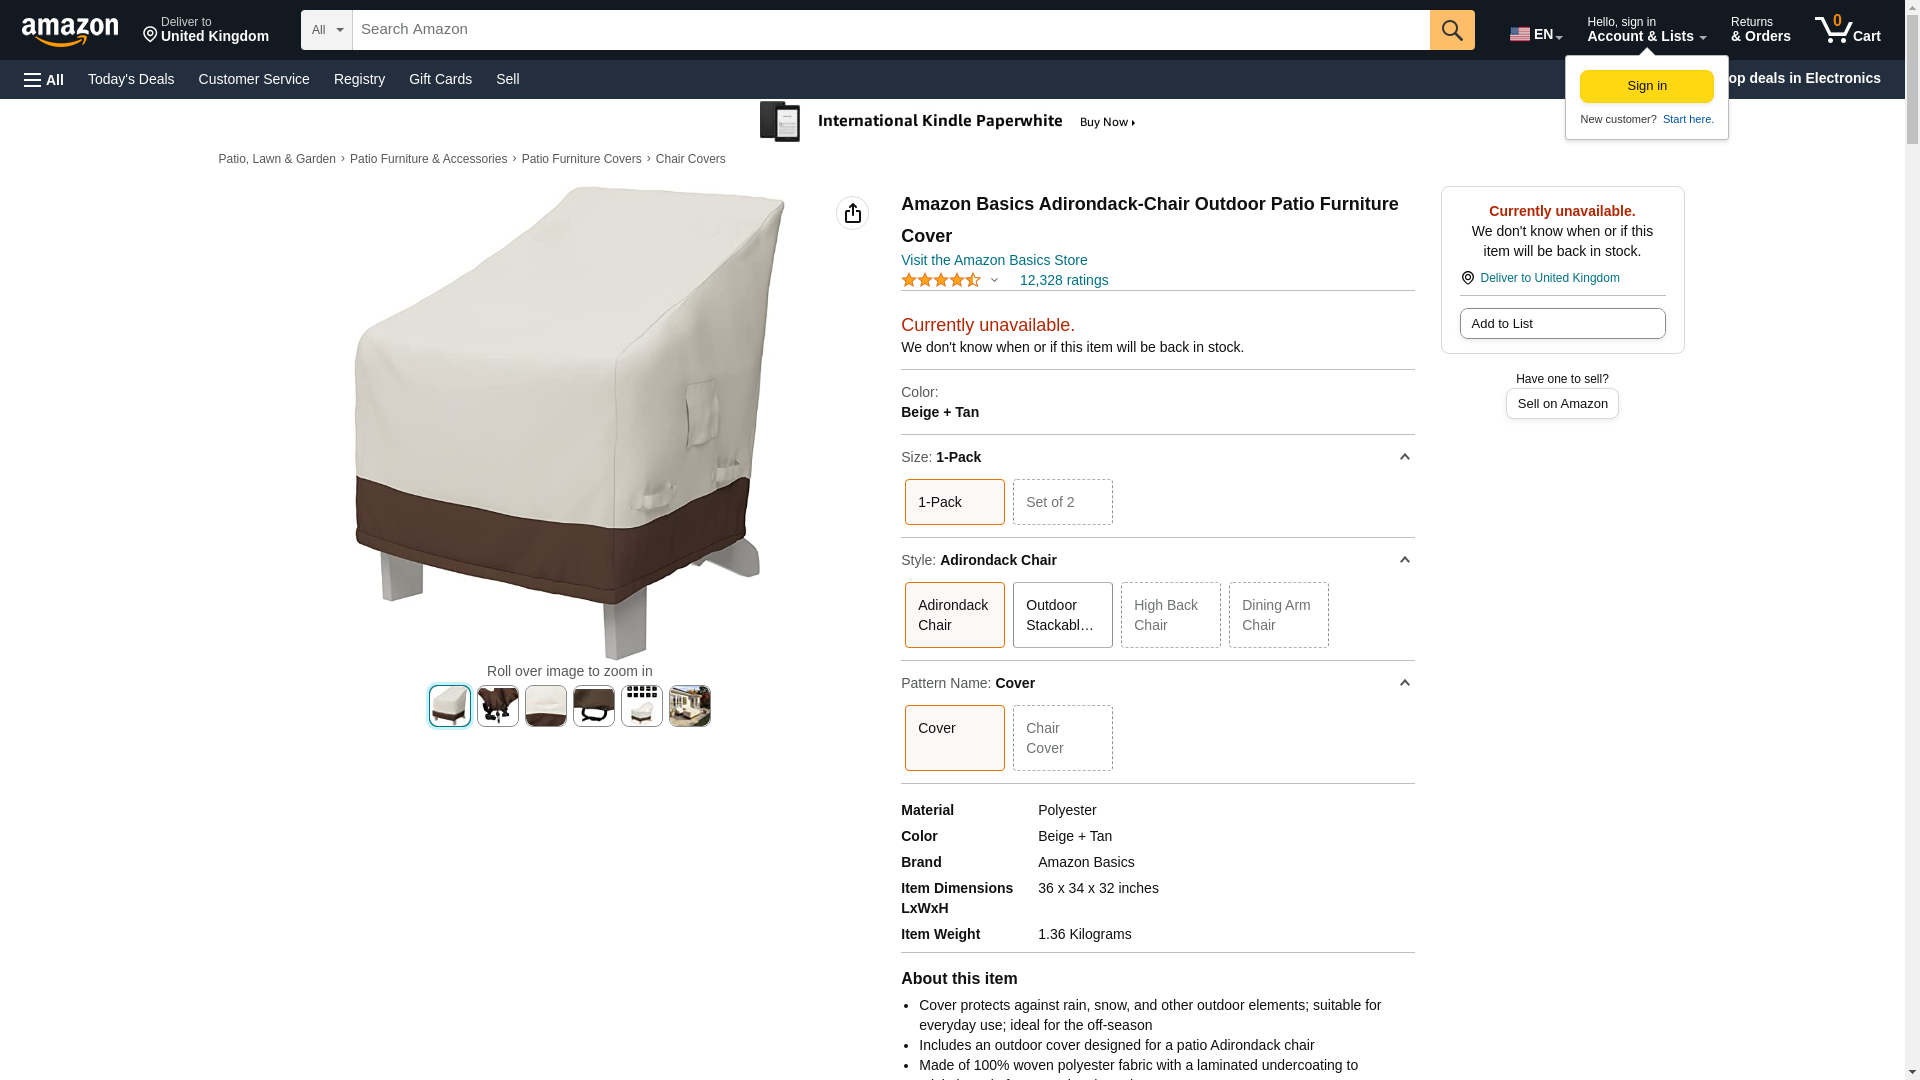This screenshot has height=1080, width=1920.
Task: Collapse the Size section chevron
Action: tap(1404, 457)
